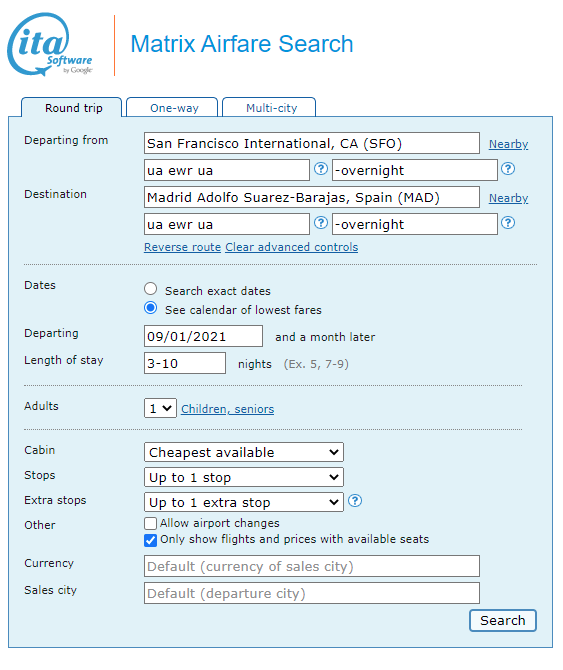Switch to the One-way tab
This screenshot has height=670, width=563.
point(172,108)
